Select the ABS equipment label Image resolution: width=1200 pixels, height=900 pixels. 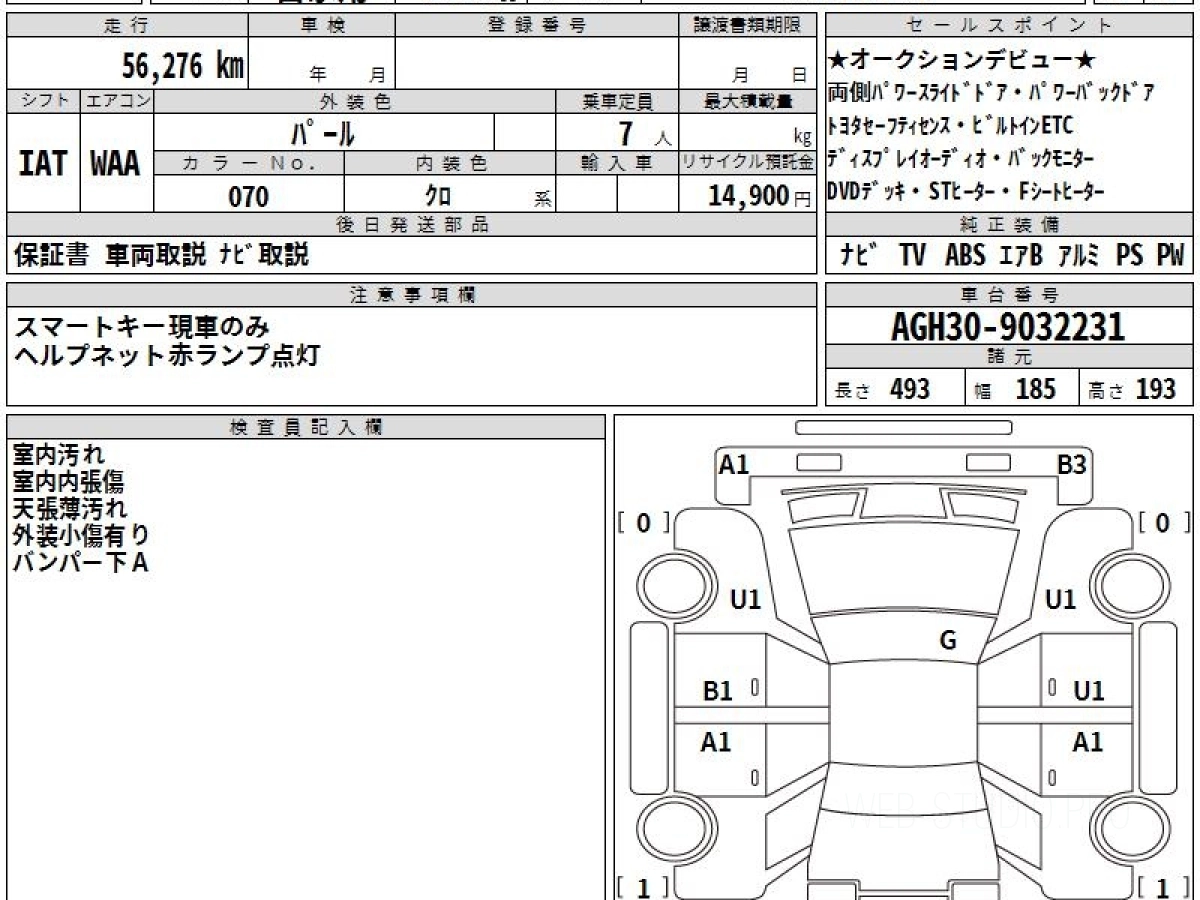965,256
